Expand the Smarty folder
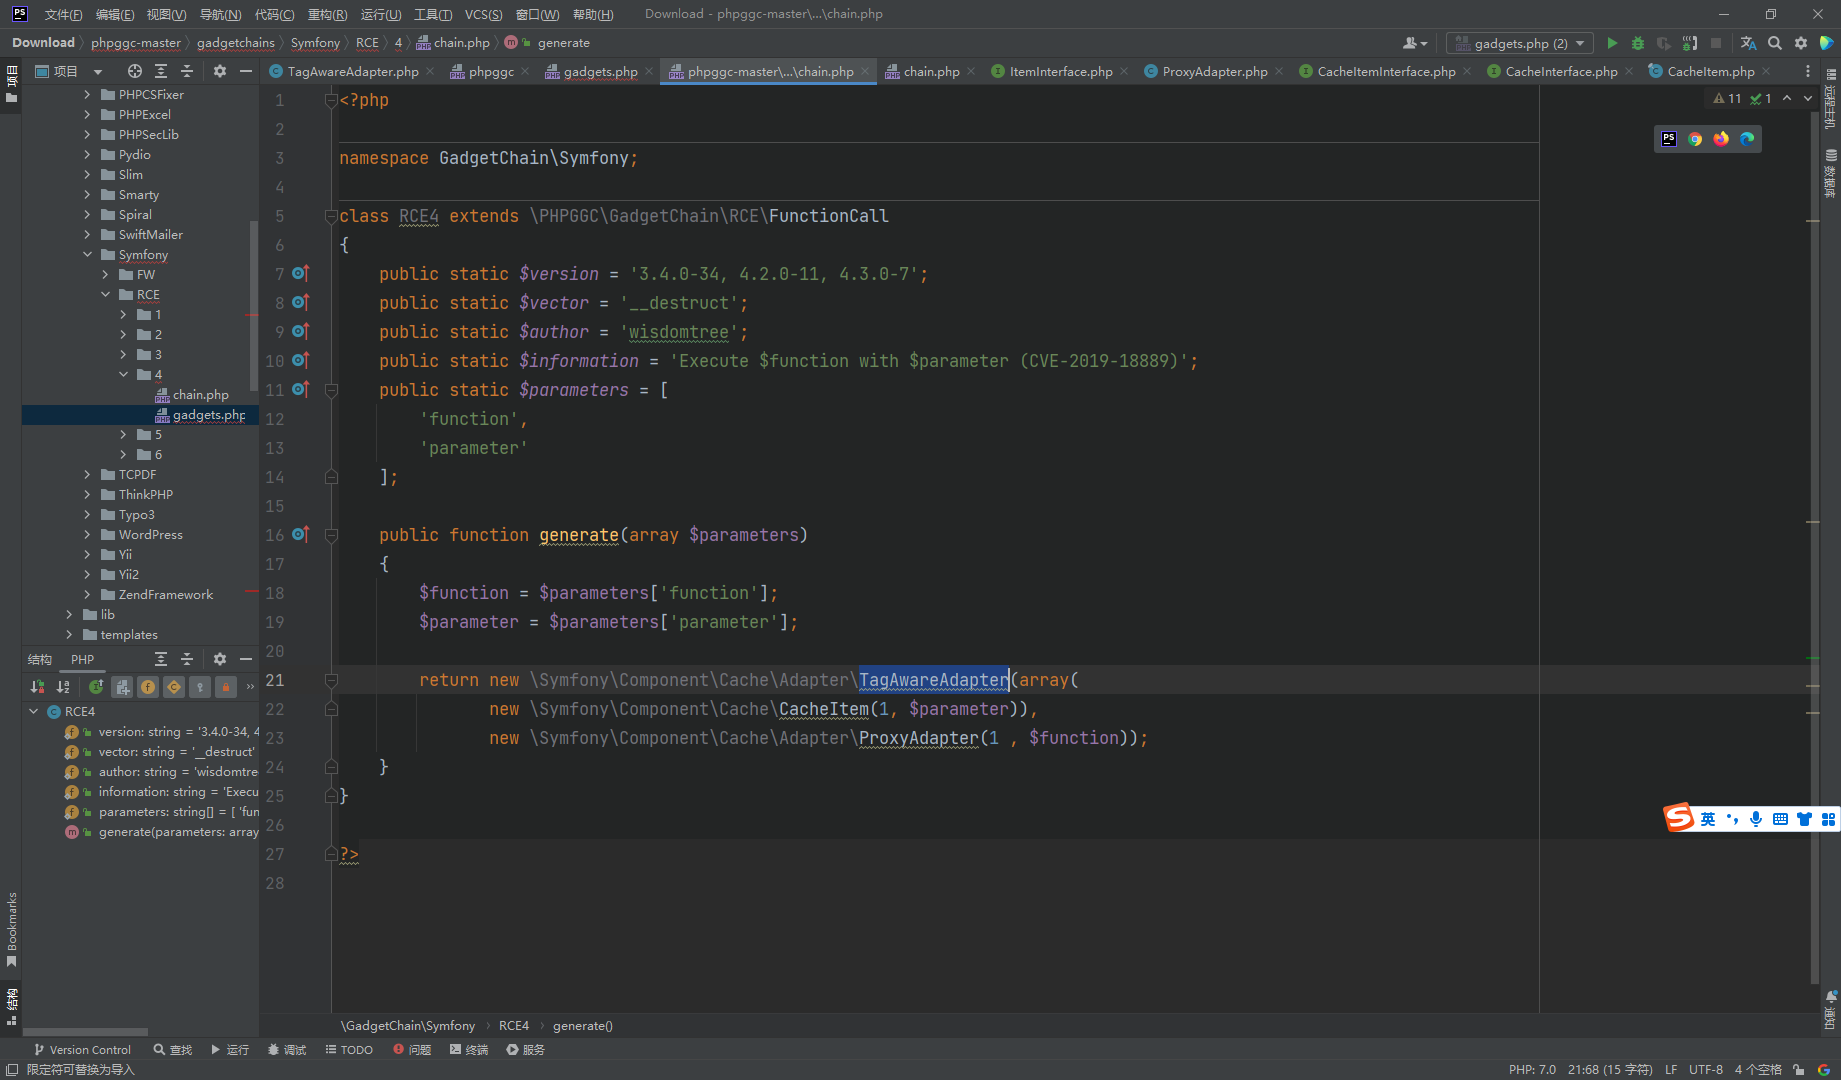This screenshot has height=1080, width=1841. 87,195
